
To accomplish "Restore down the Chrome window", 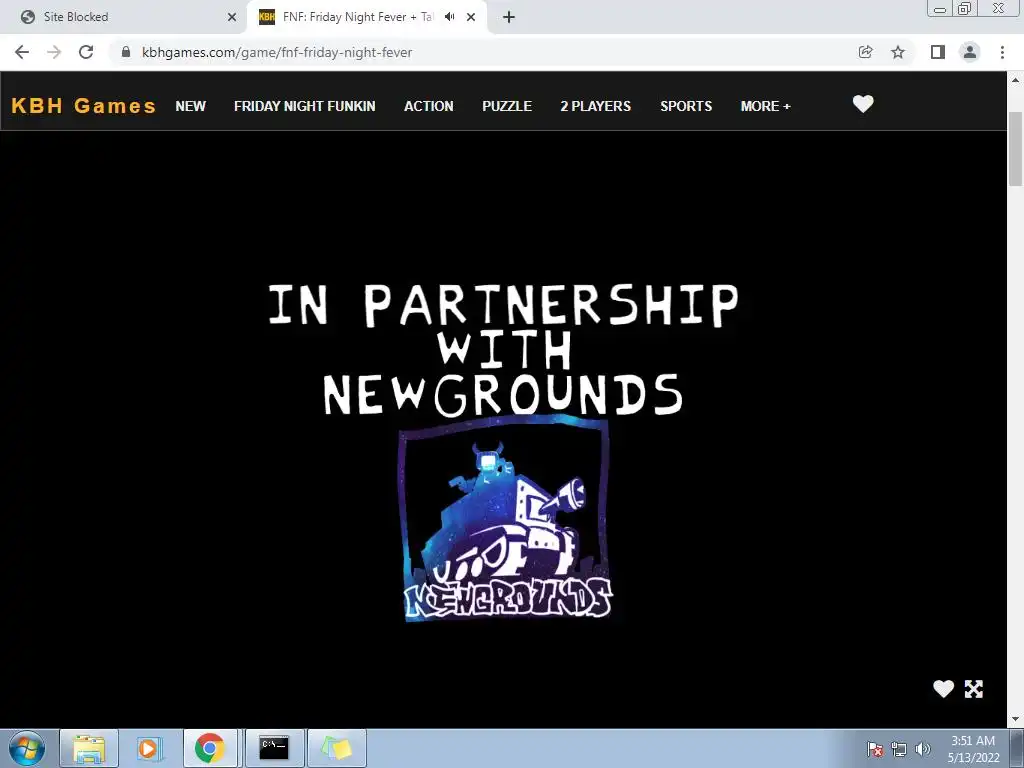I will click(x=964, y=8).
